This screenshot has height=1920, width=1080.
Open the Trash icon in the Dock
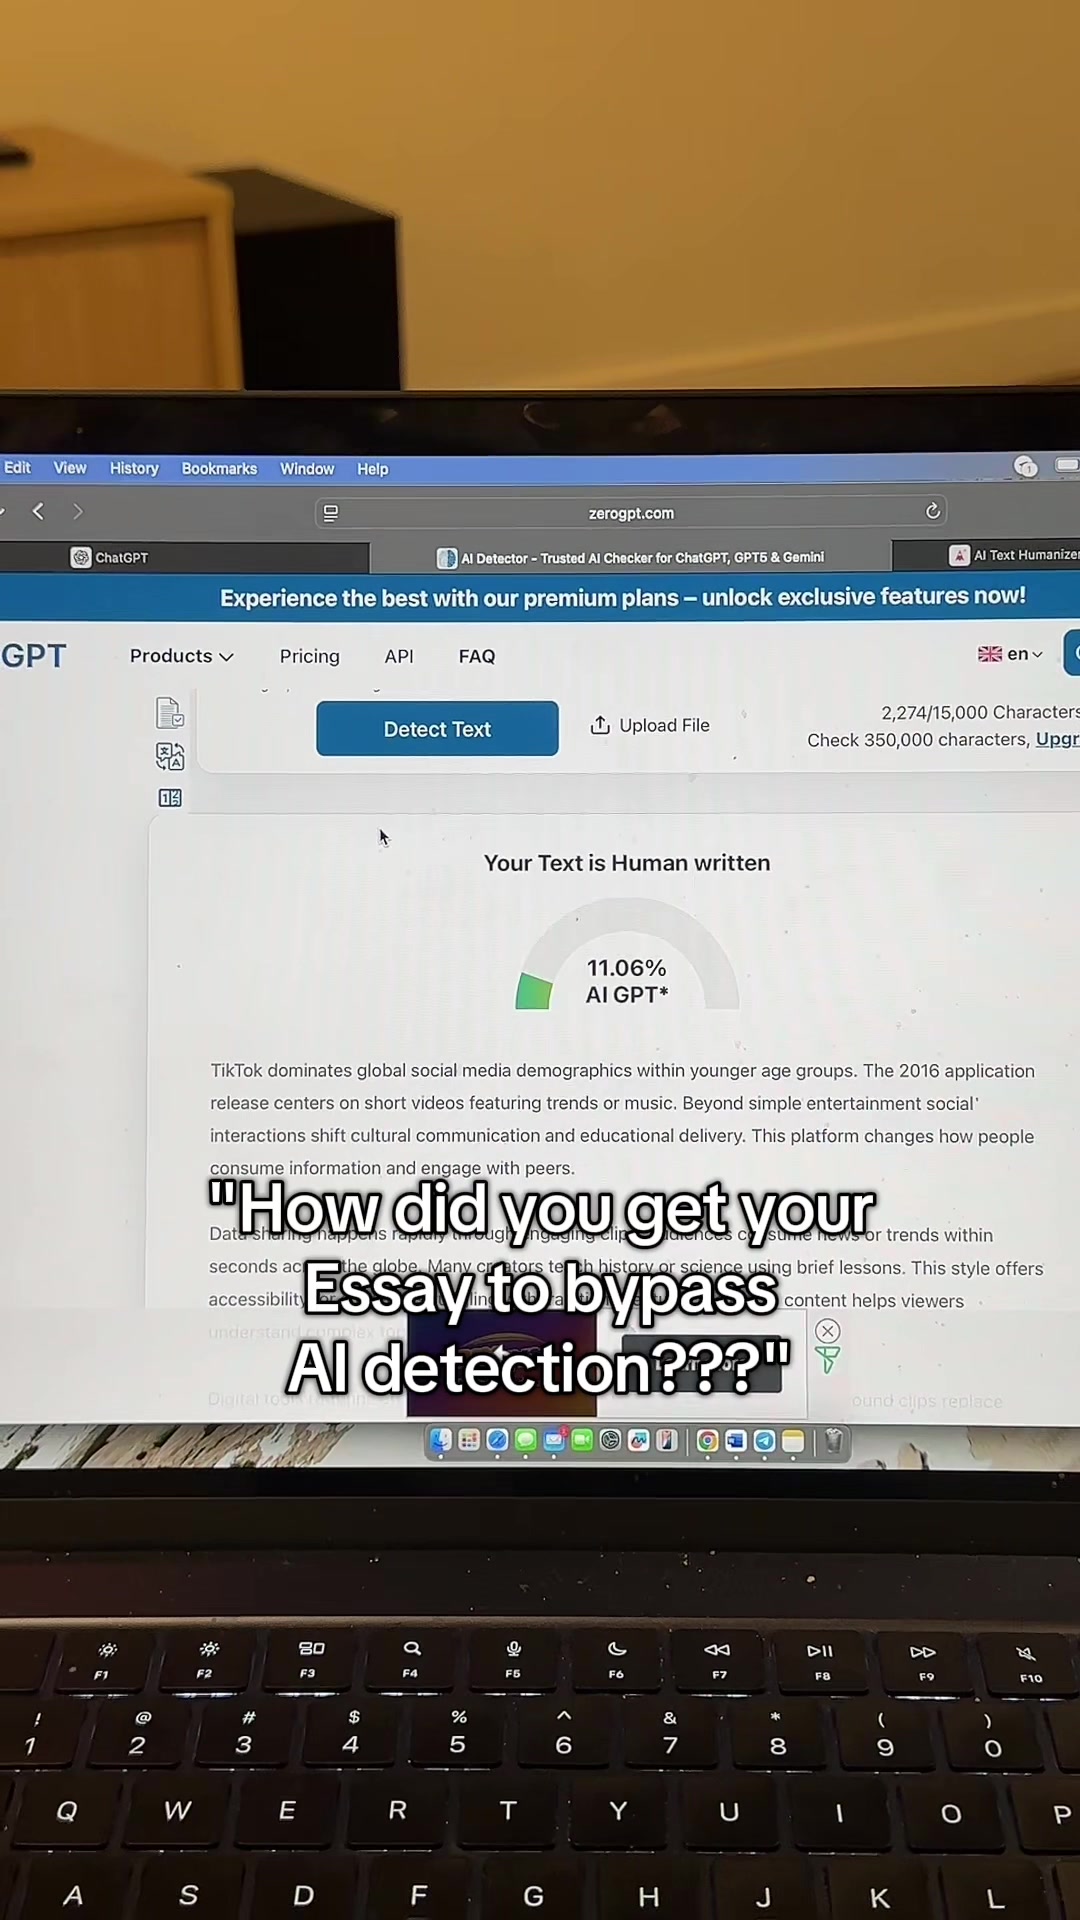(833, 1441)
